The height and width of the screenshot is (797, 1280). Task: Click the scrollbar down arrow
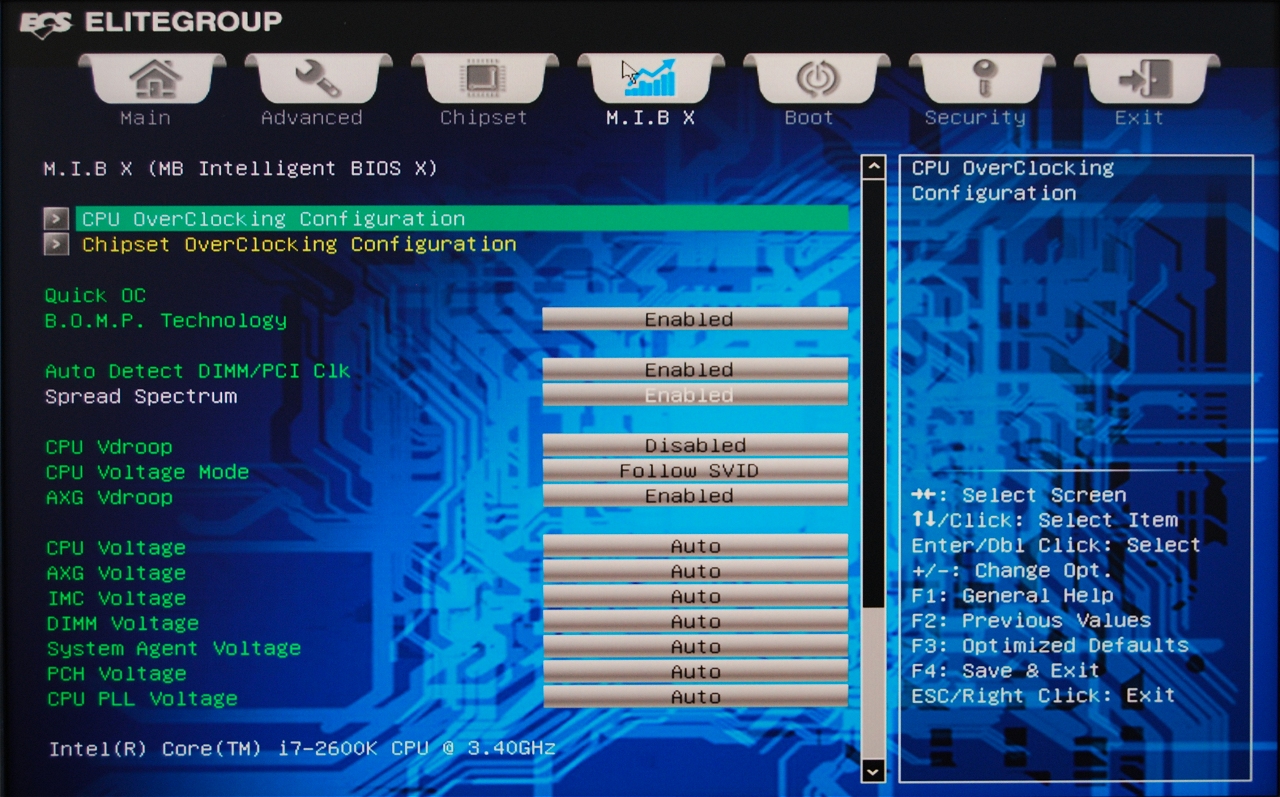tap(873, 770)
